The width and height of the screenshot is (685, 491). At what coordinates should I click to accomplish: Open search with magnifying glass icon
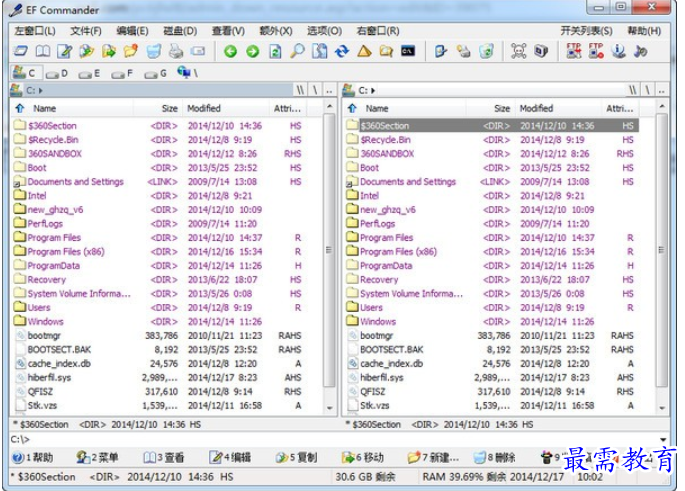click(297, 52)
